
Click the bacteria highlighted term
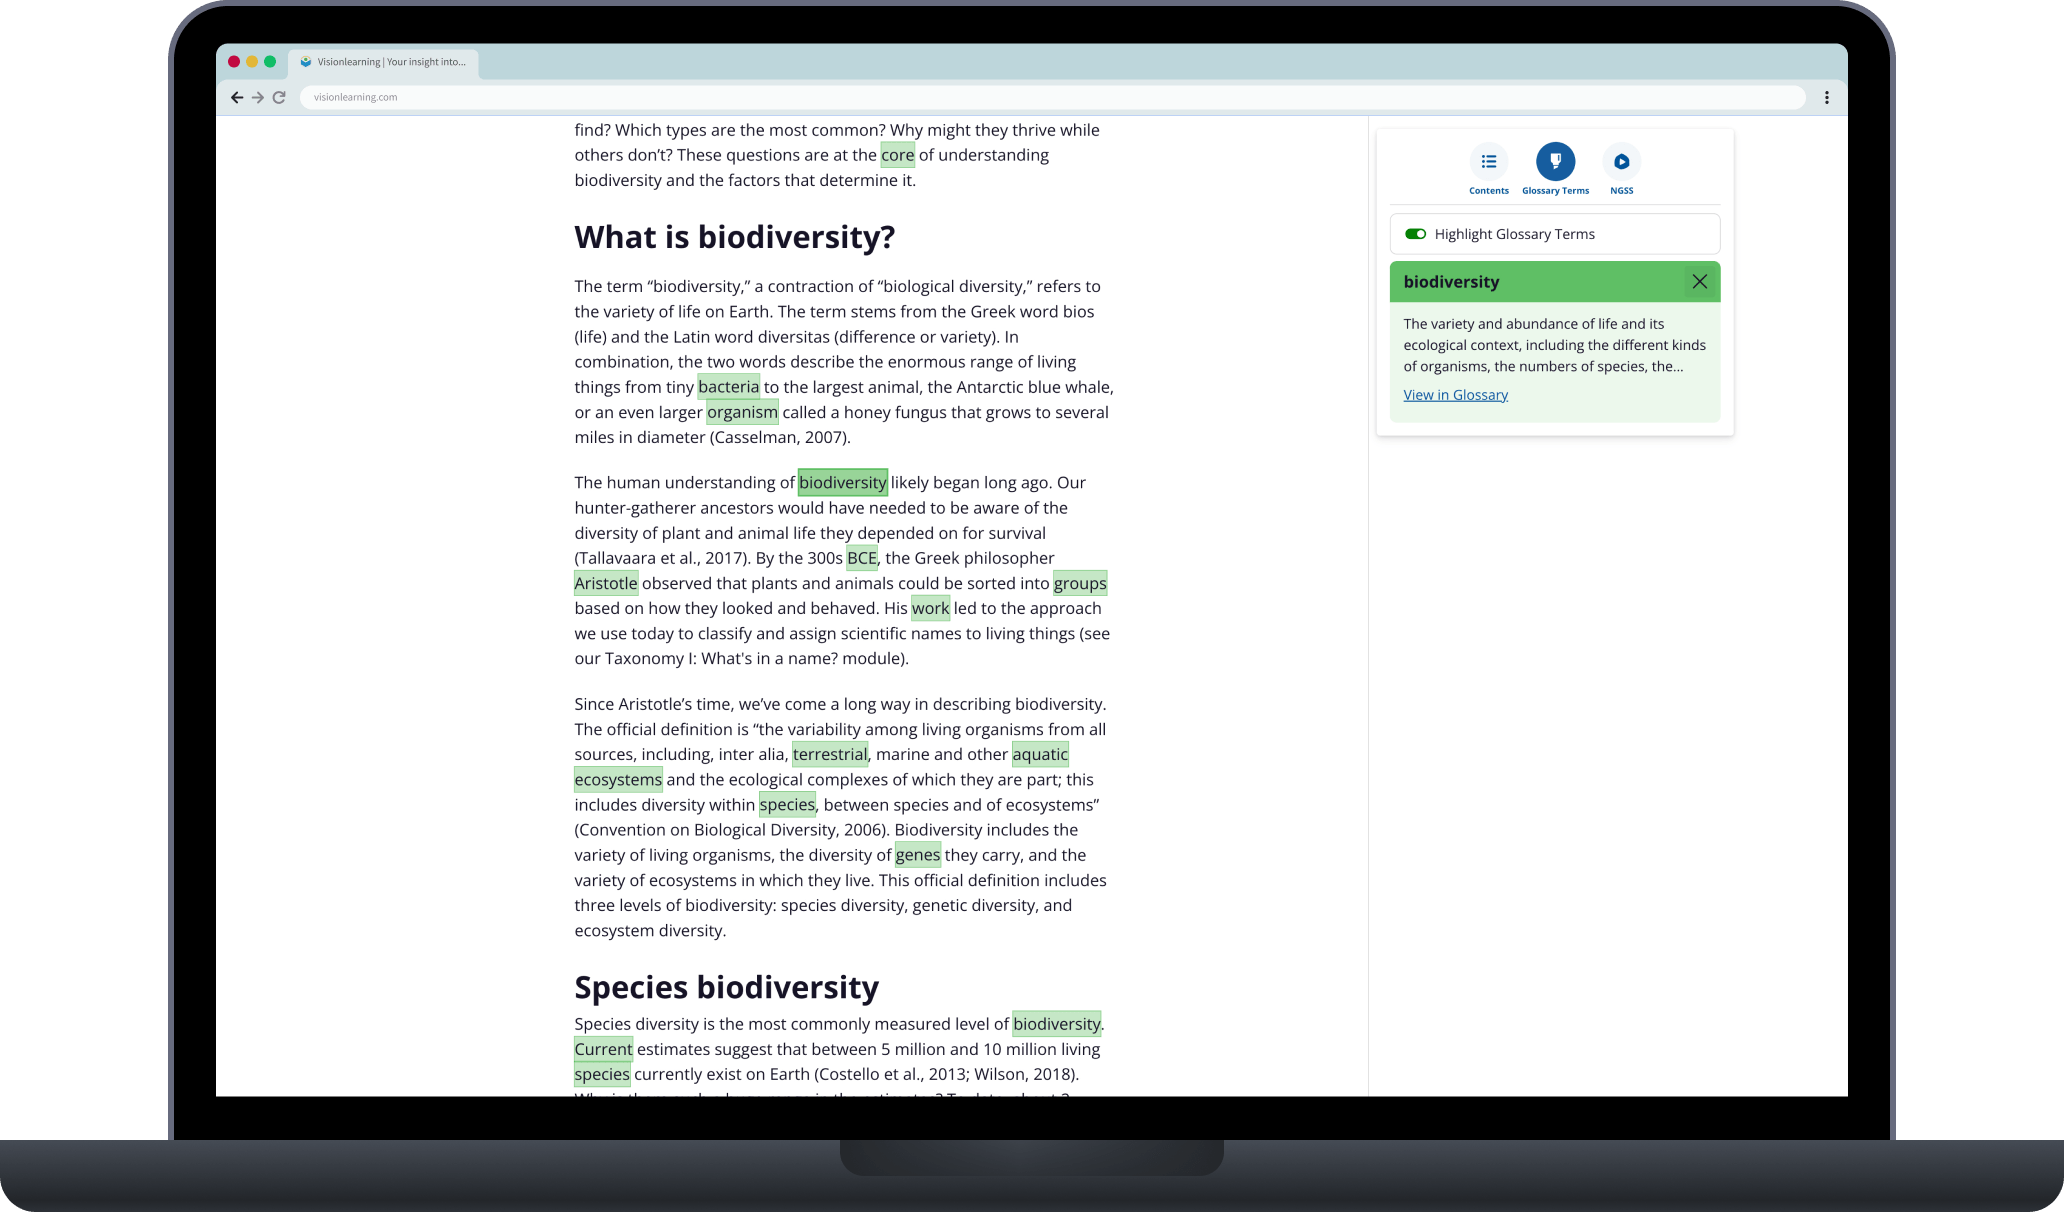(728, 387)
